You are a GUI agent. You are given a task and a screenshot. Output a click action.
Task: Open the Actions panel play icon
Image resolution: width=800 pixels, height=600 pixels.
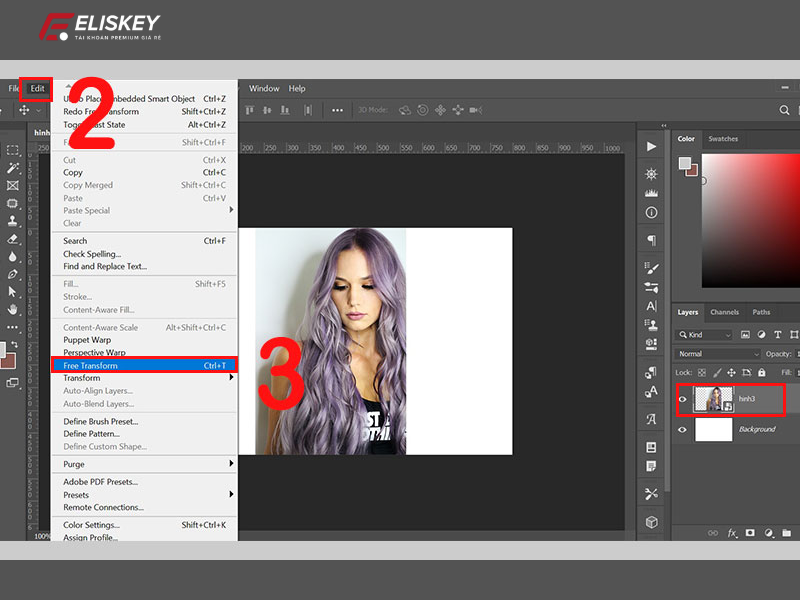(651, 146)
